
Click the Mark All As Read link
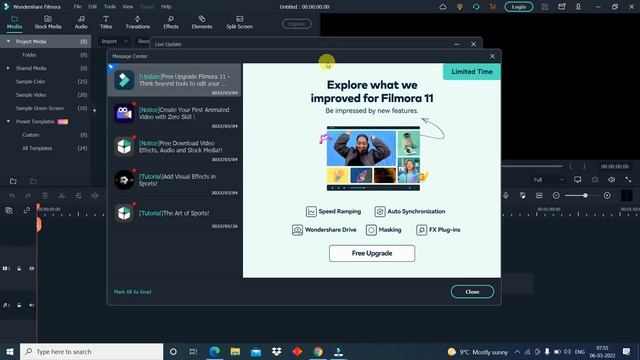pos(133,292)
